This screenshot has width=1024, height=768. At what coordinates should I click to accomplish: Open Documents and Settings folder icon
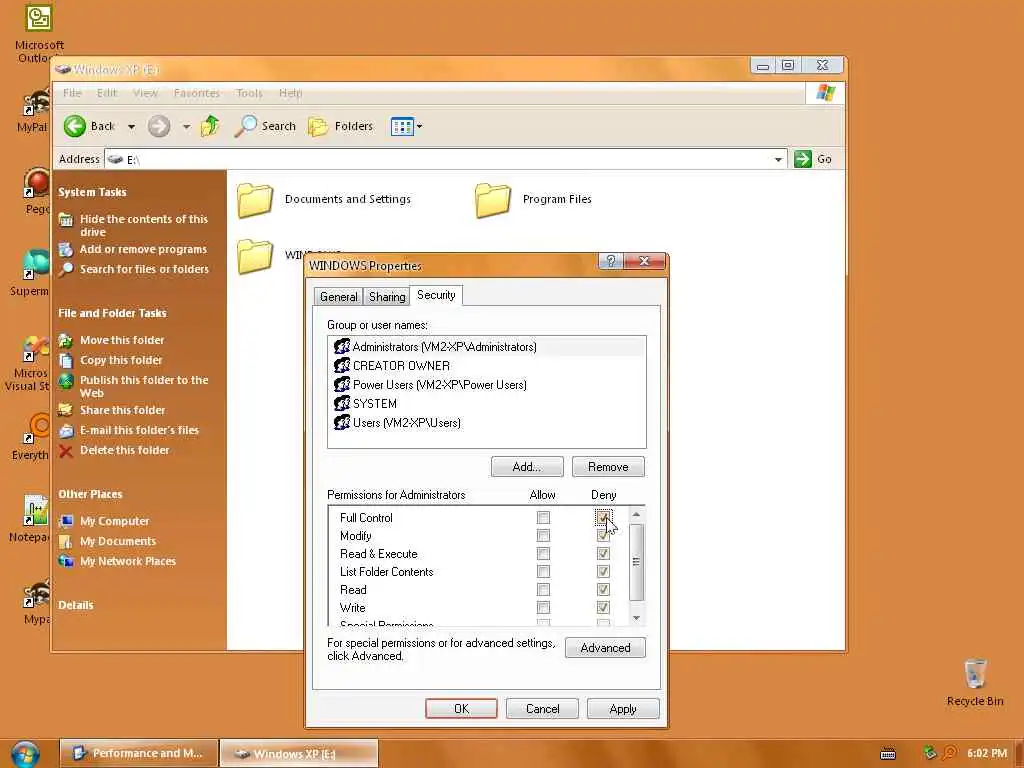pyautogui.click(x=255, y=200)
